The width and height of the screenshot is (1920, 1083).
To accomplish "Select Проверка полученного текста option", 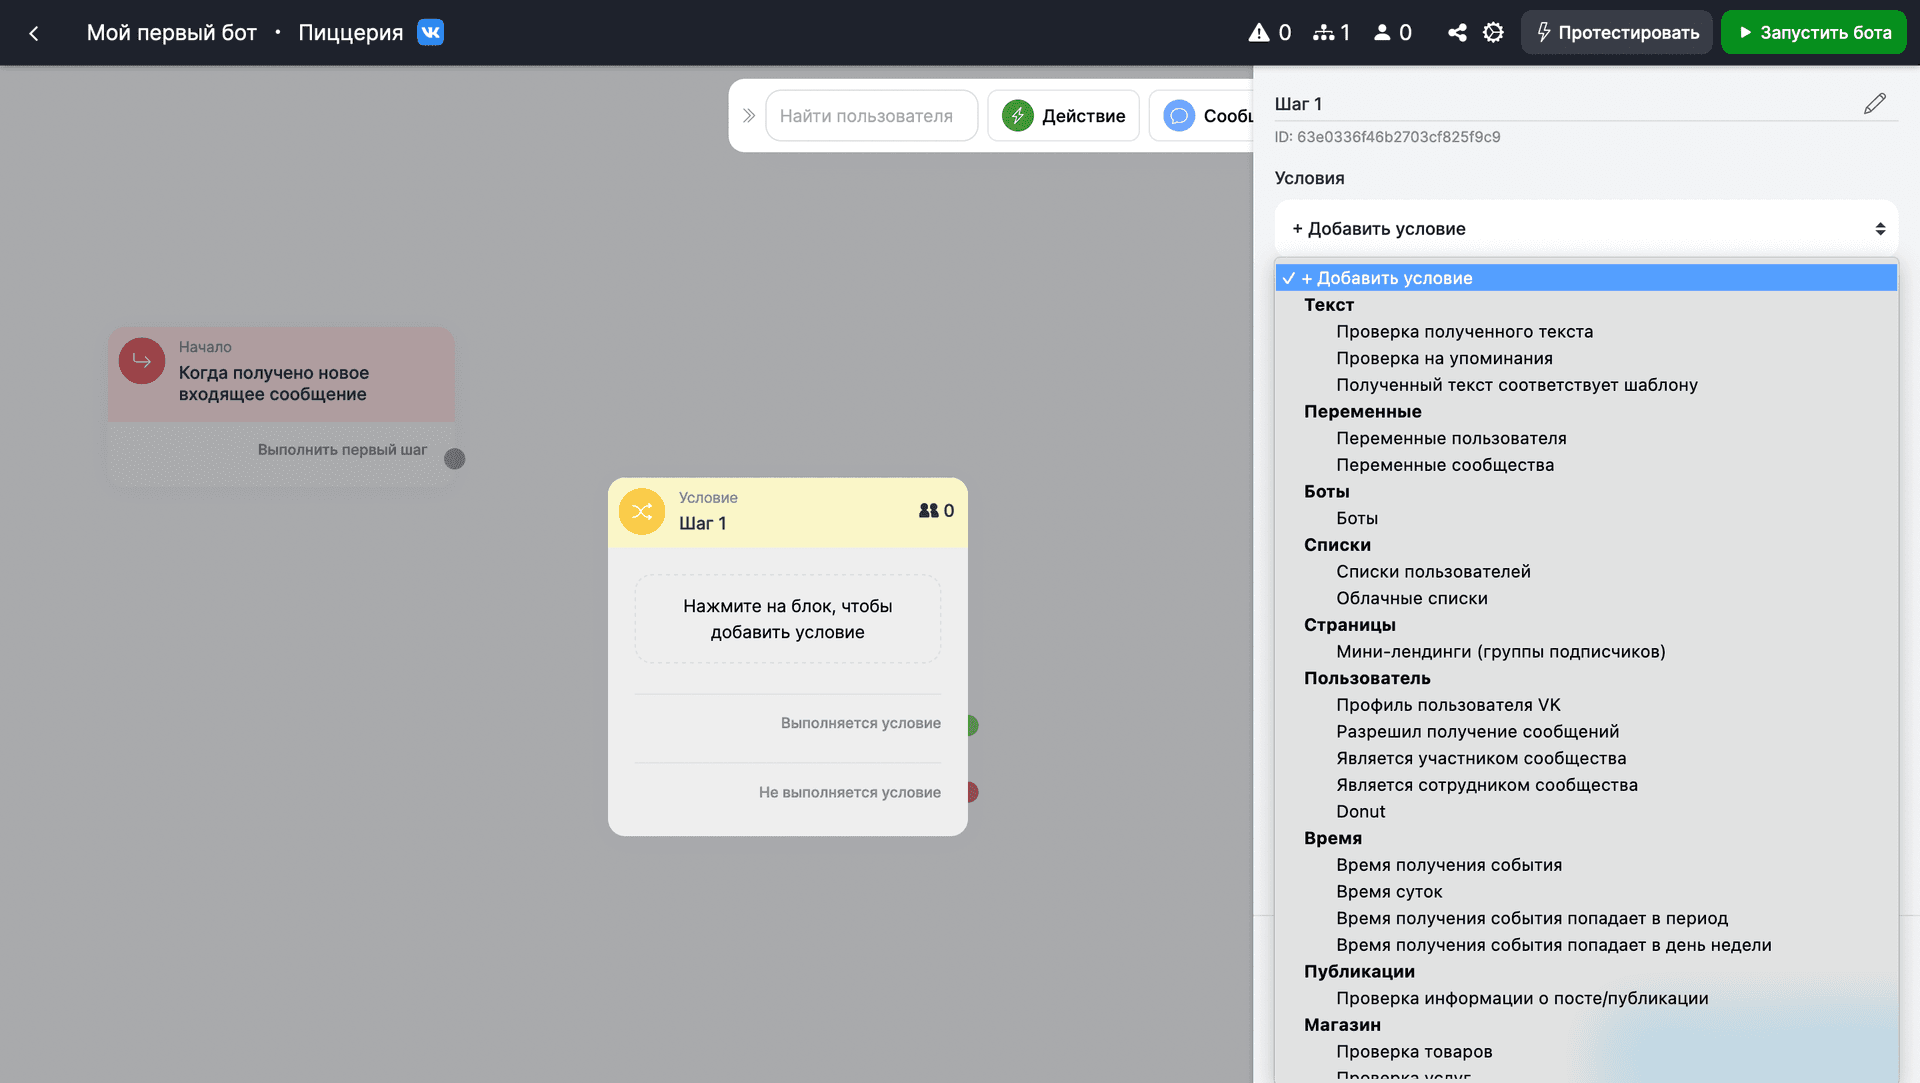I will pos(1464,332).
